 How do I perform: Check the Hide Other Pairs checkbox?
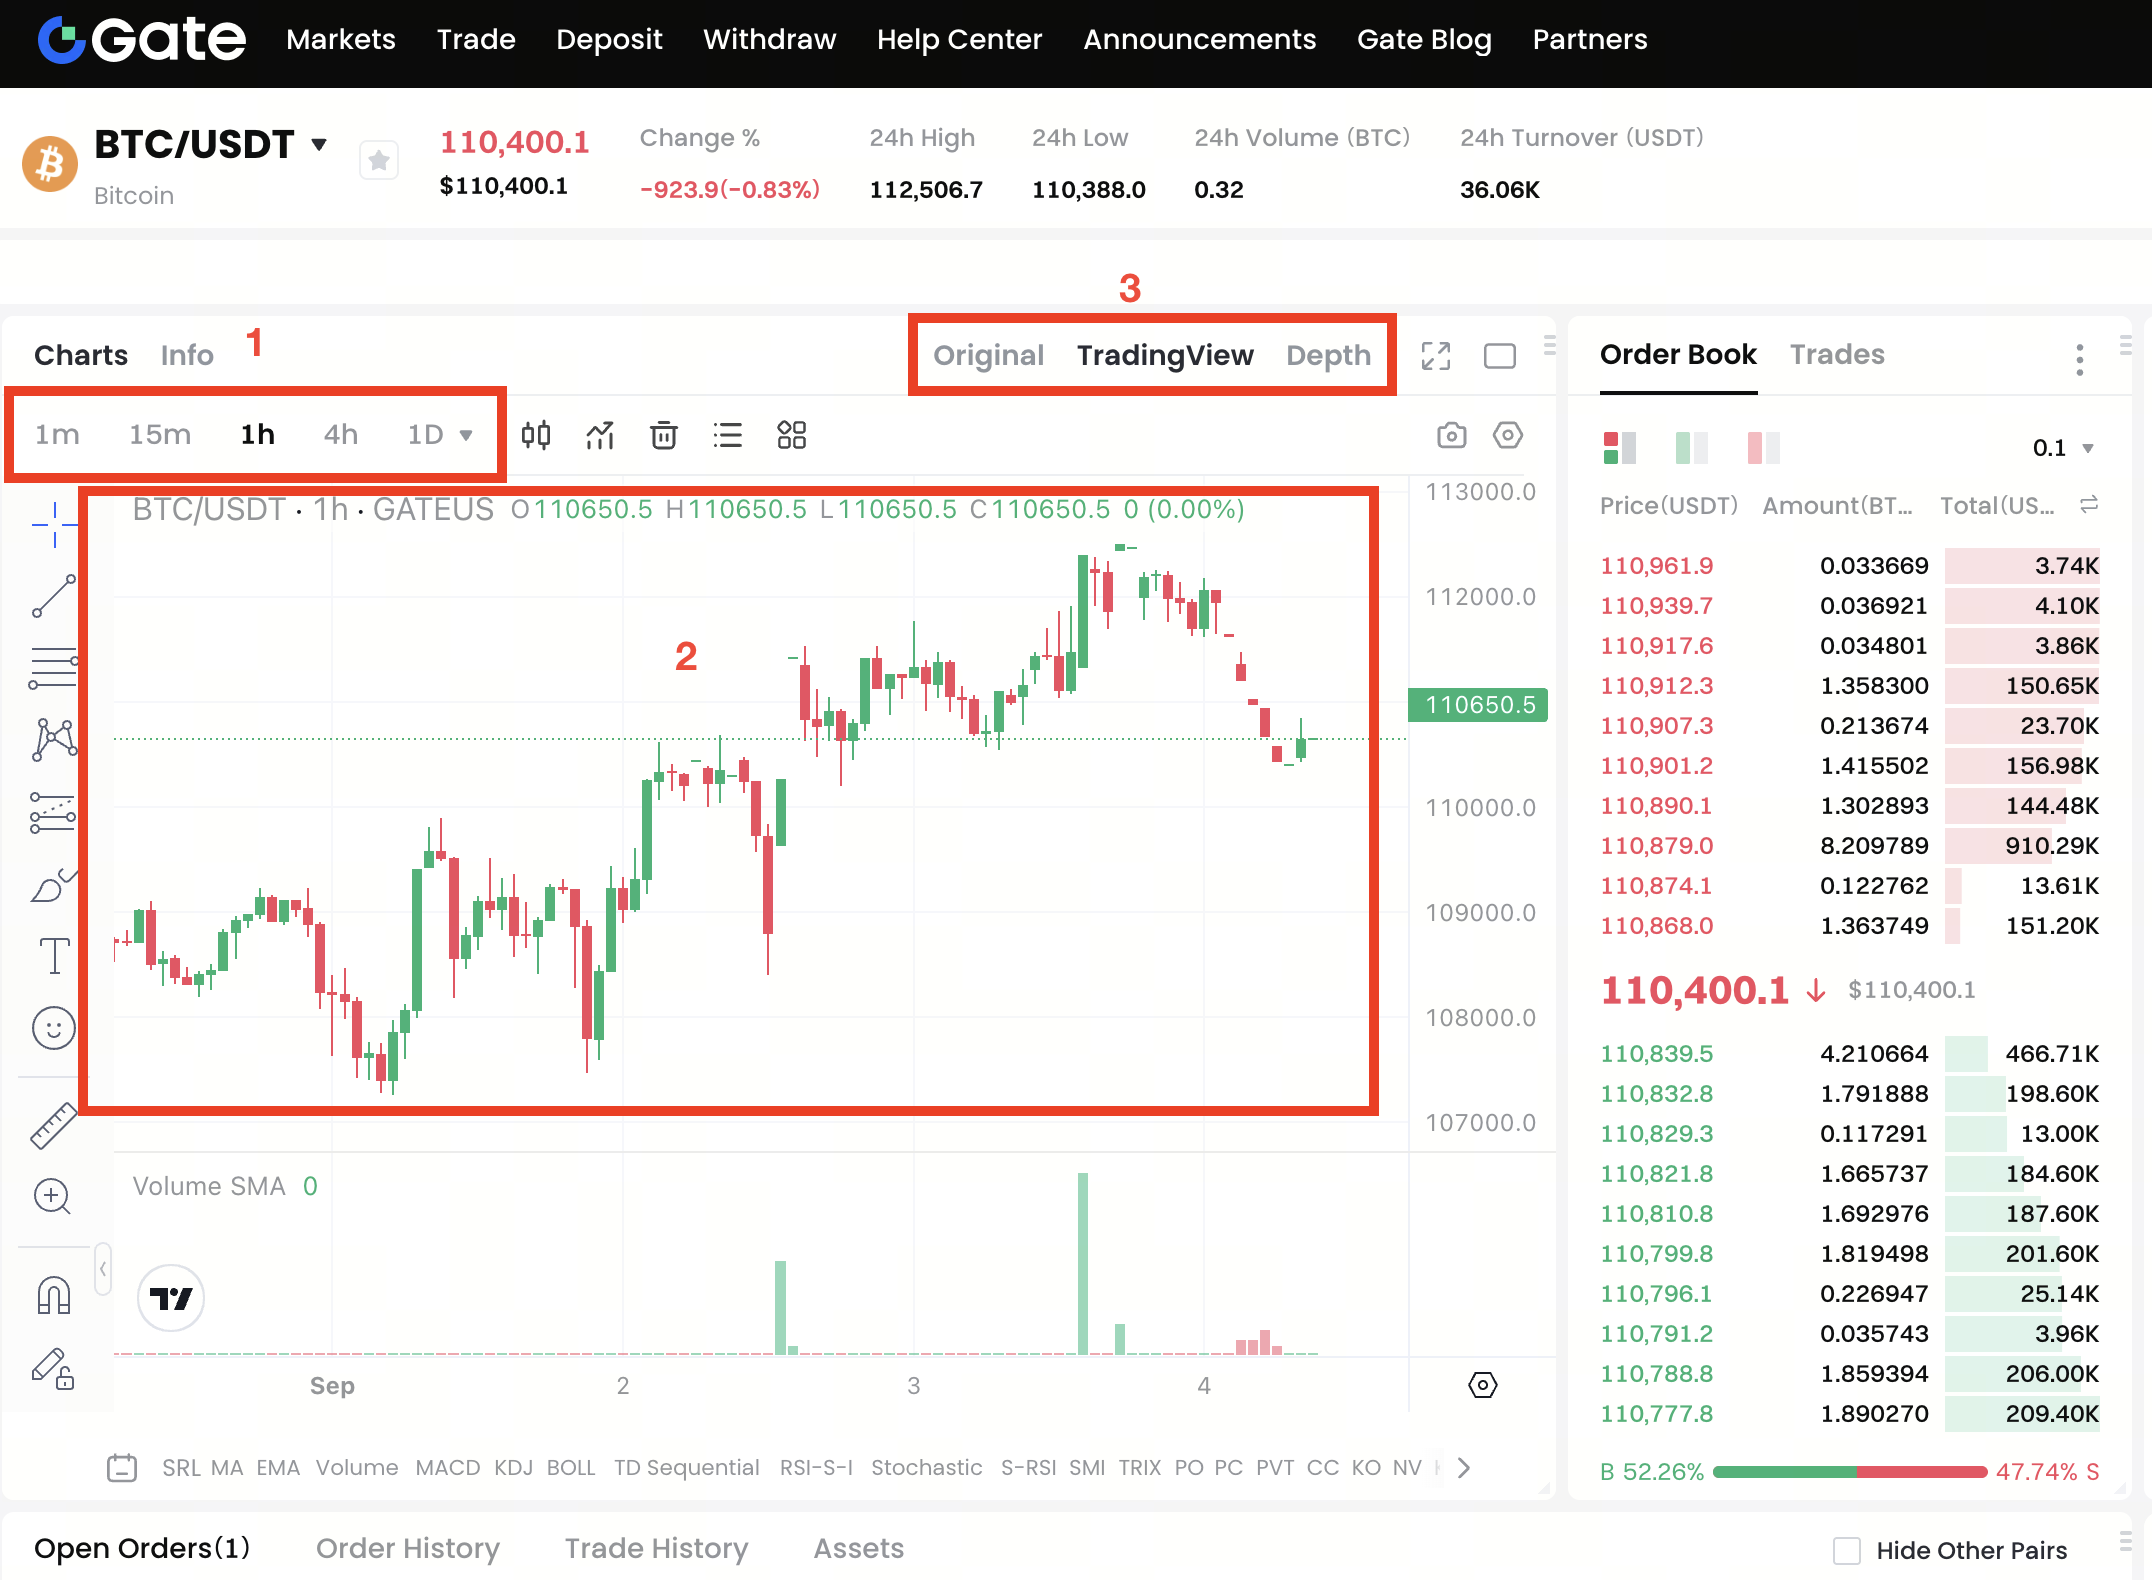click(x=1846, y=1550)
